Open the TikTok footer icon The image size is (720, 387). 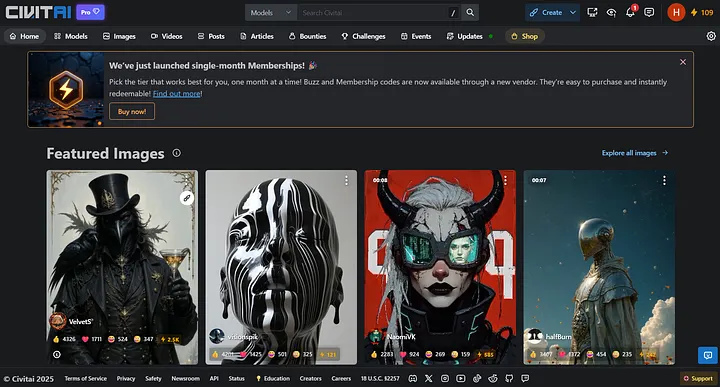coord(477,378)
